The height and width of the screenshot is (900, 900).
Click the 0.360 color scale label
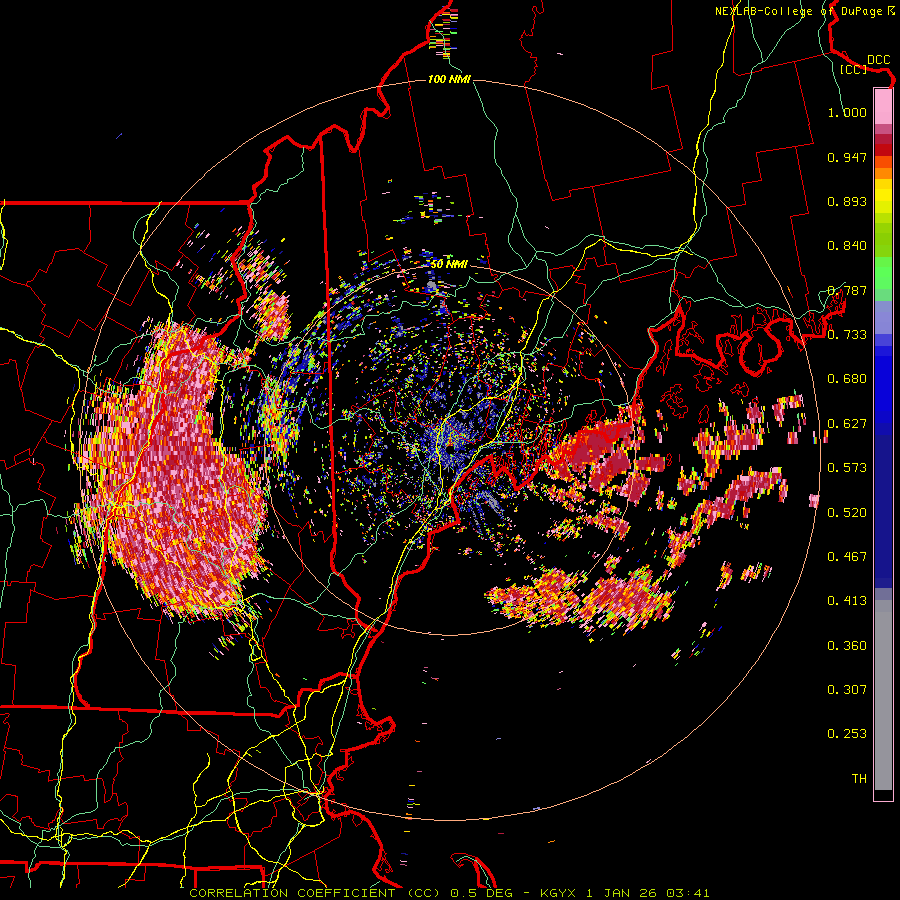847,646
